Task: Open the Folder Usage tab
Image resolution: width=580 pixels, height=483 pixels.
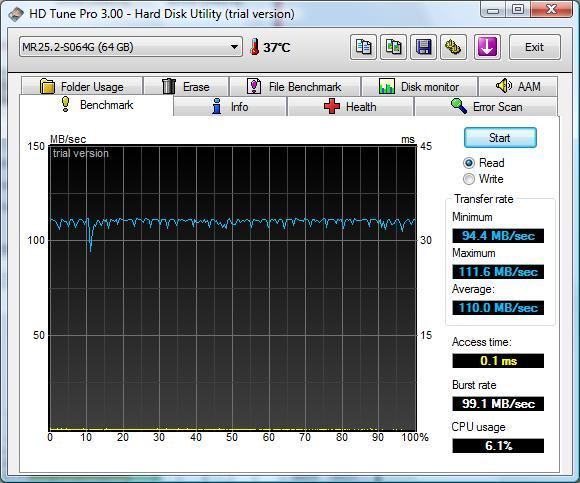Action: [x=82, y=87]
